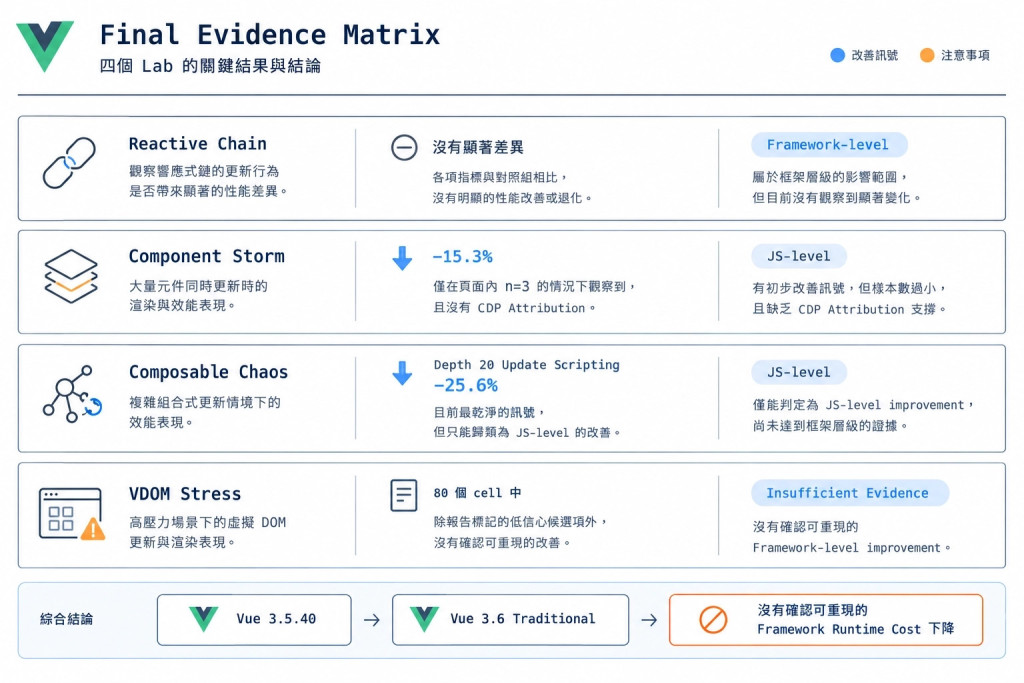This screenshot has height=683, width=1024.
Task: Click the orange Framework Runtime Cost 下降 box
Action: point(826,620)
